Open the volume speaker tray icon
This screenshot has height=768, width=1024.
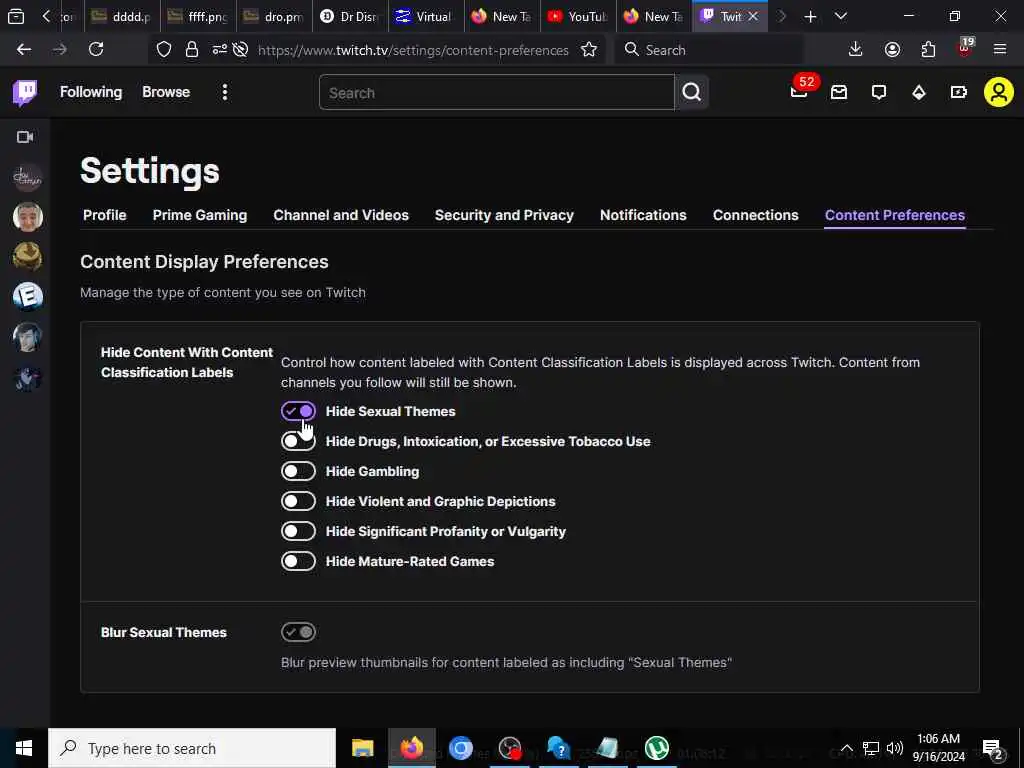(895, 748)
